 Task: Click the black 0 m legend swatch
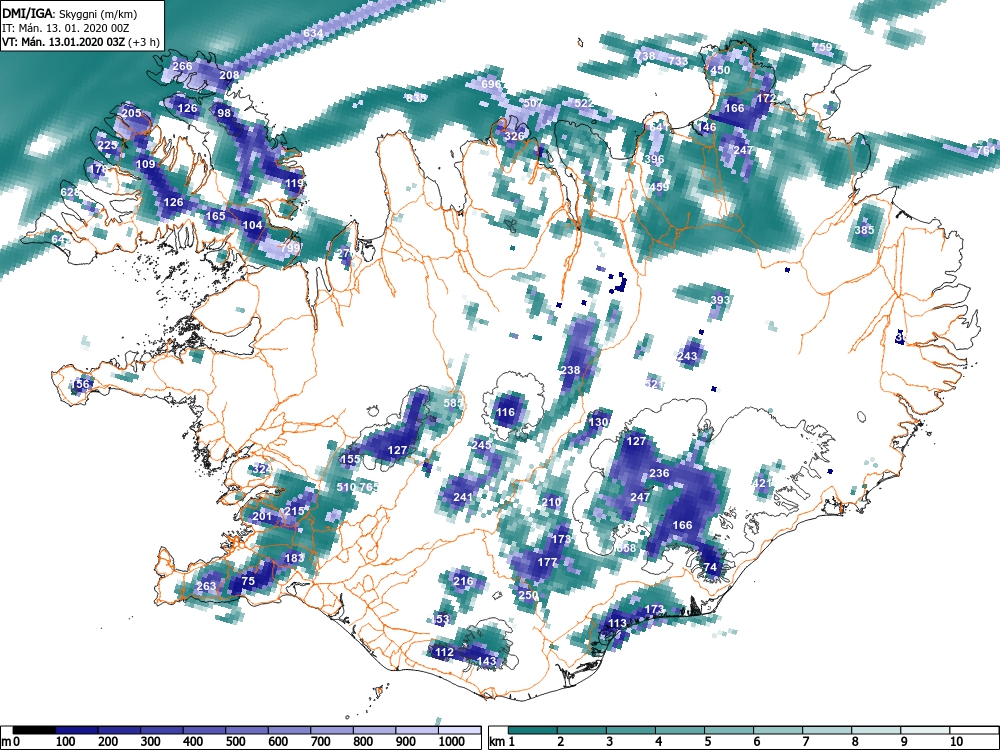(34, 730)
